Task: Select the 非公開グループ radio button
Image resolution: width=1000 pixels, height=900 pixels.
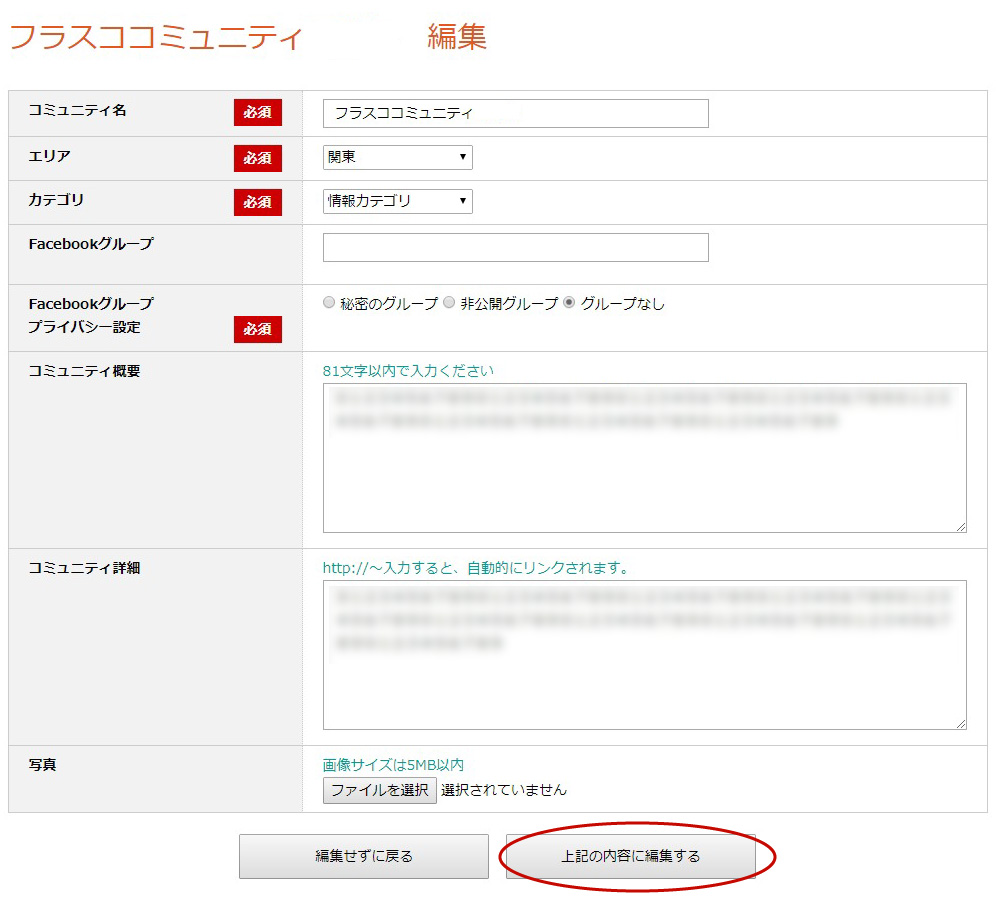Action: (449, 302)
